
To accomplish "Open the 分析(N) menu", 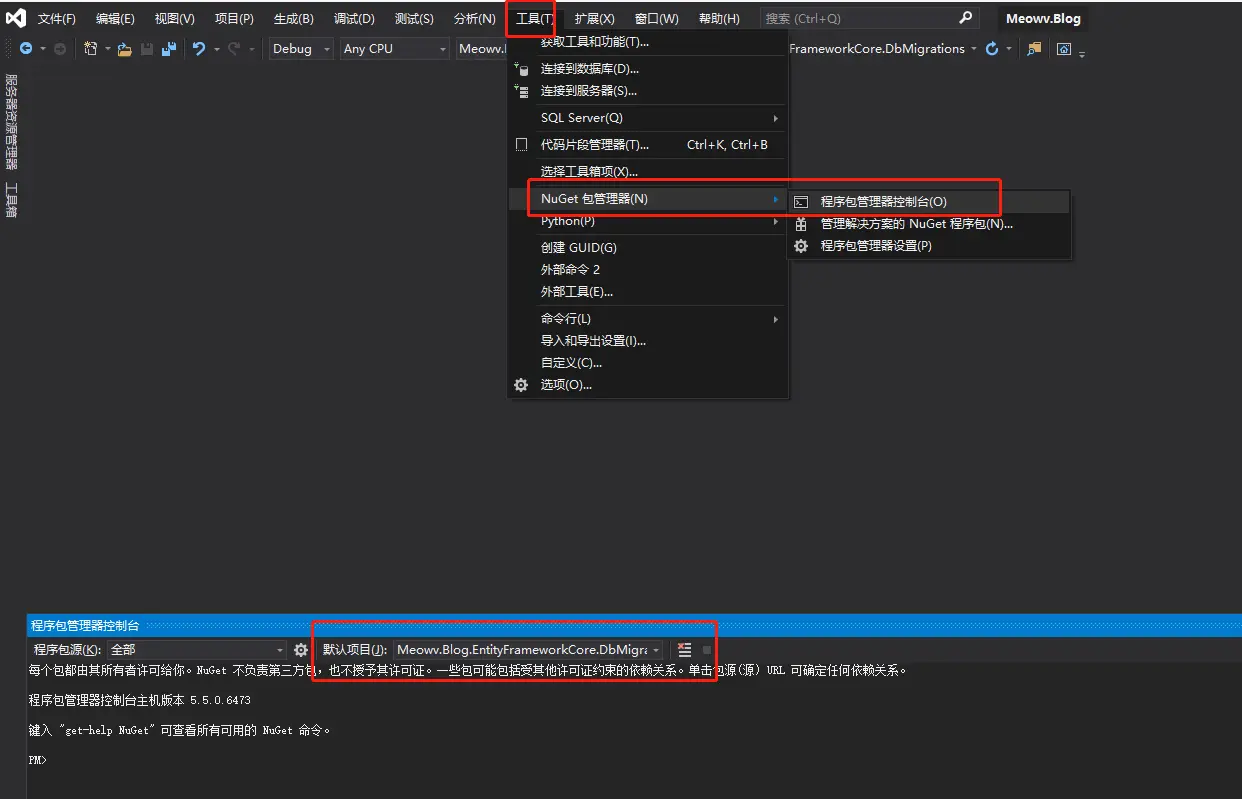I will [x=474, y=19].
